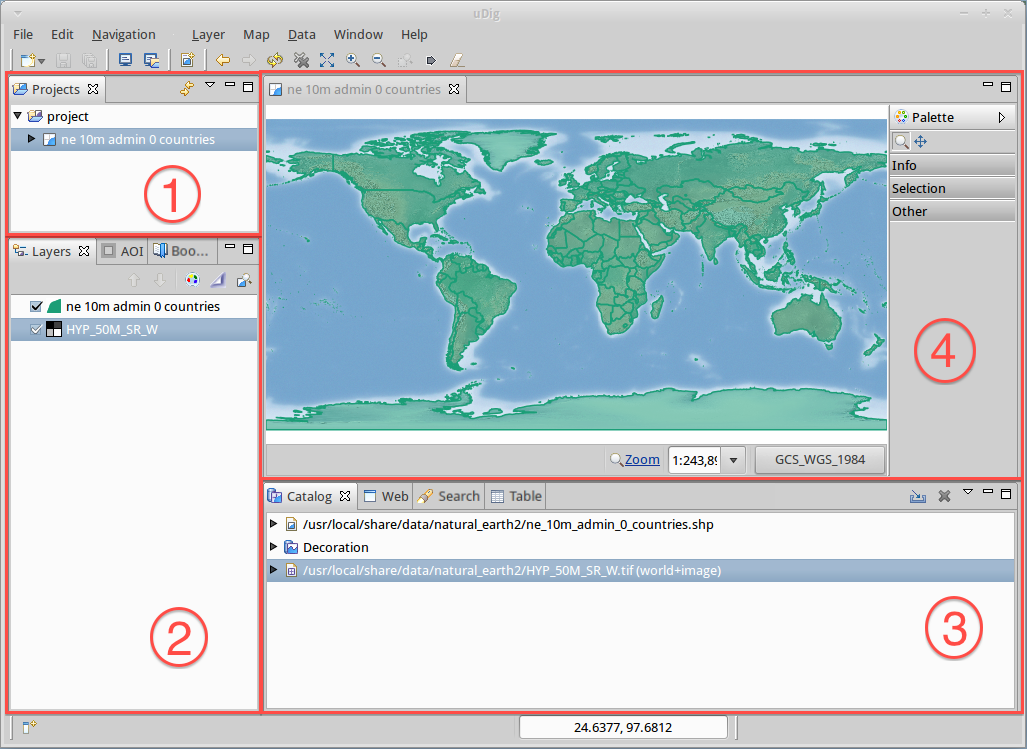This screenshot has height=749, width=1027.
Task: Switch to the Web tab
Action: click(x=386, y=496)
